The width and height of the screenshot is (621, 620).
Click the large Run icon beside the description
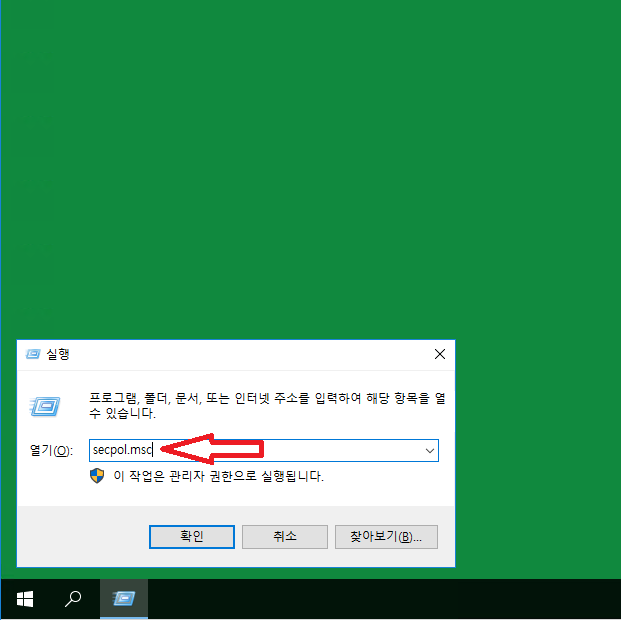tap(45, 406)
